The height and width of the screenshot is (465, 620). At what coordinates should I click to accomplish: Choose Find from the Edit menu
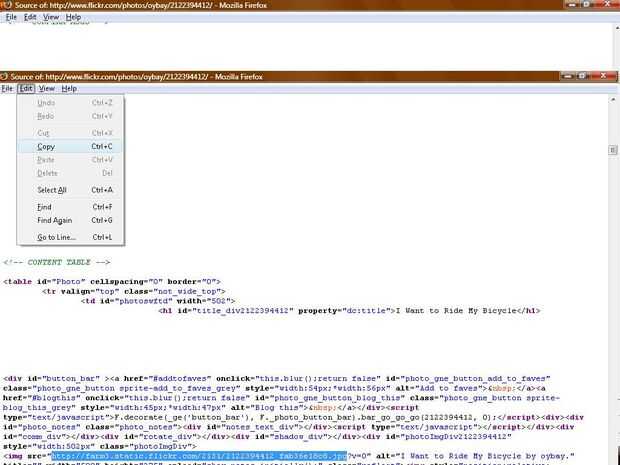coord(70,207)
